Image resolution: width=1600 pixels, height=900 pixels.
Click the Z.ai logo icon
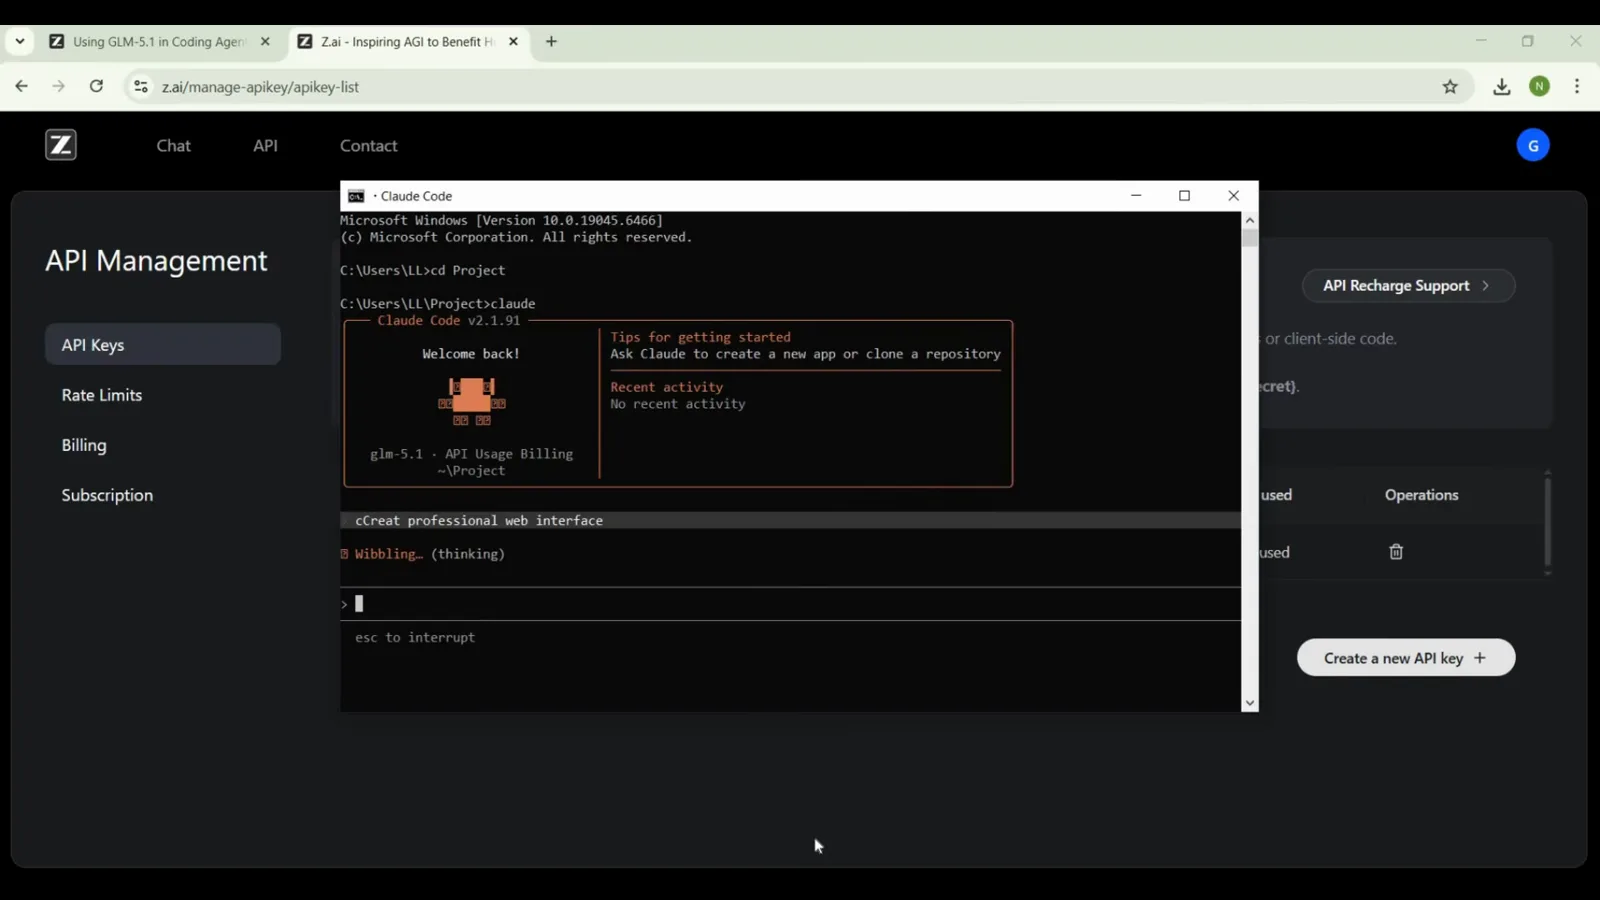coord(61,145)
